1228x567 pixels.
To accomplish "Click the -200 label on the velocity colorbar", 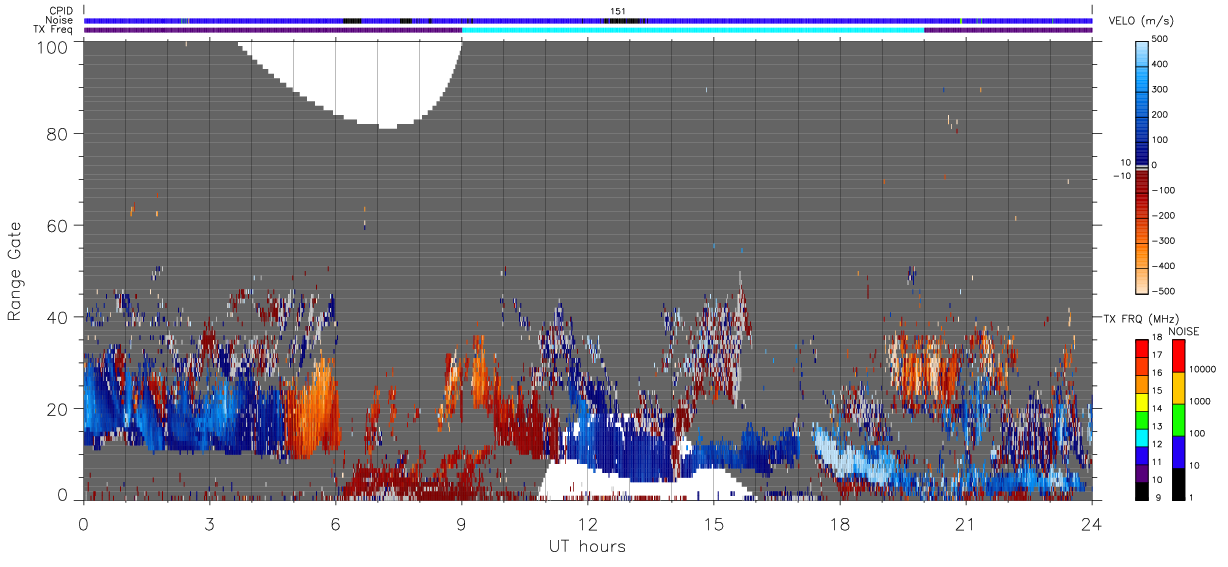I will click(x=1165, y=215).
